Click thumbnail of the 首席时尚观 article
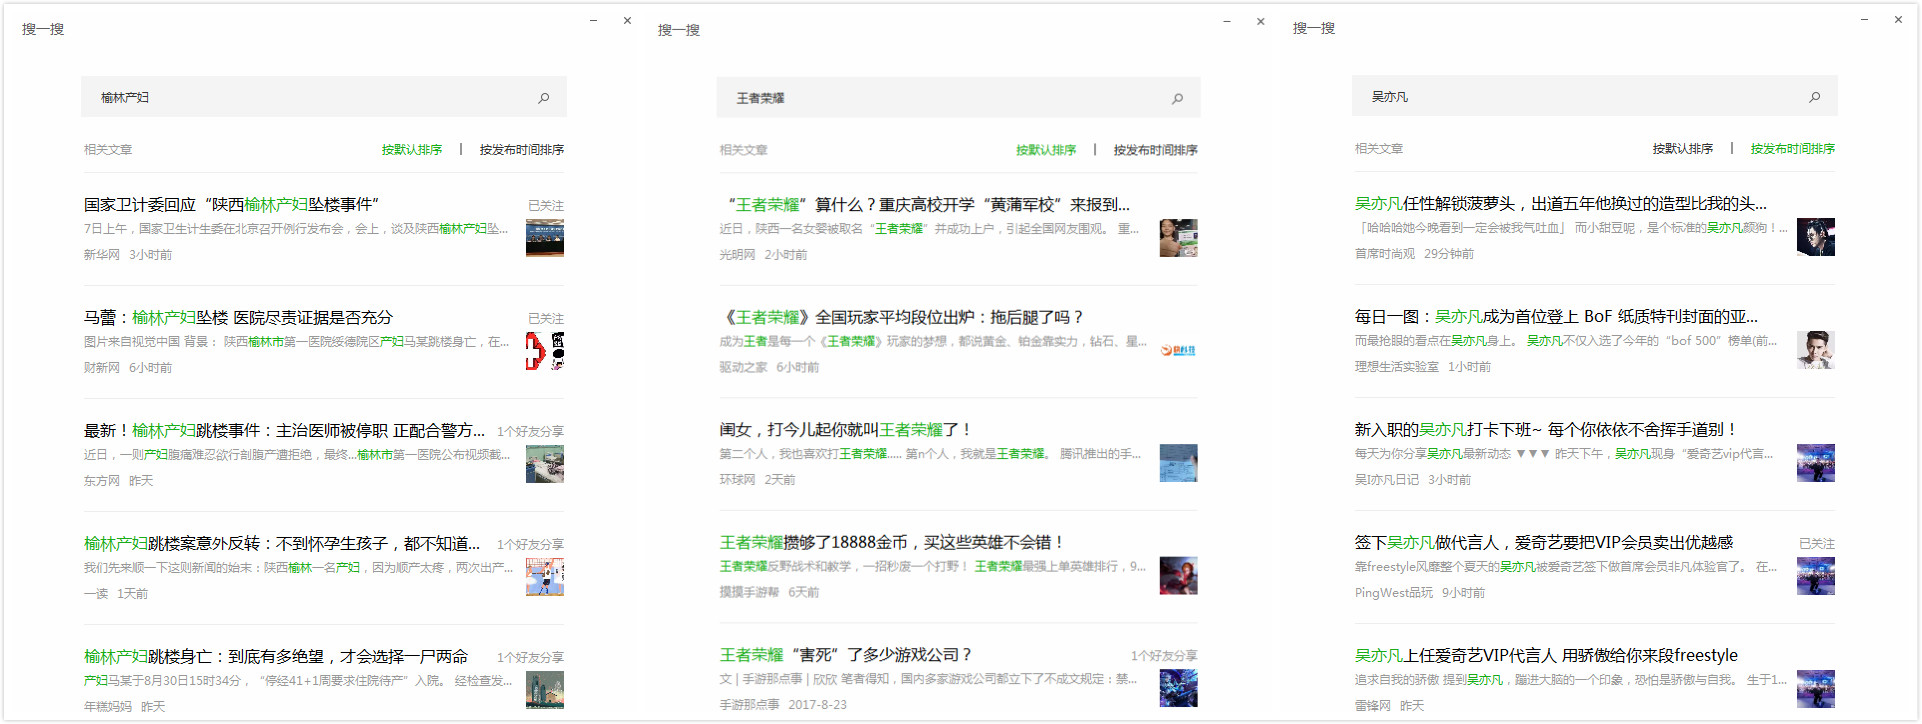 1816,237
